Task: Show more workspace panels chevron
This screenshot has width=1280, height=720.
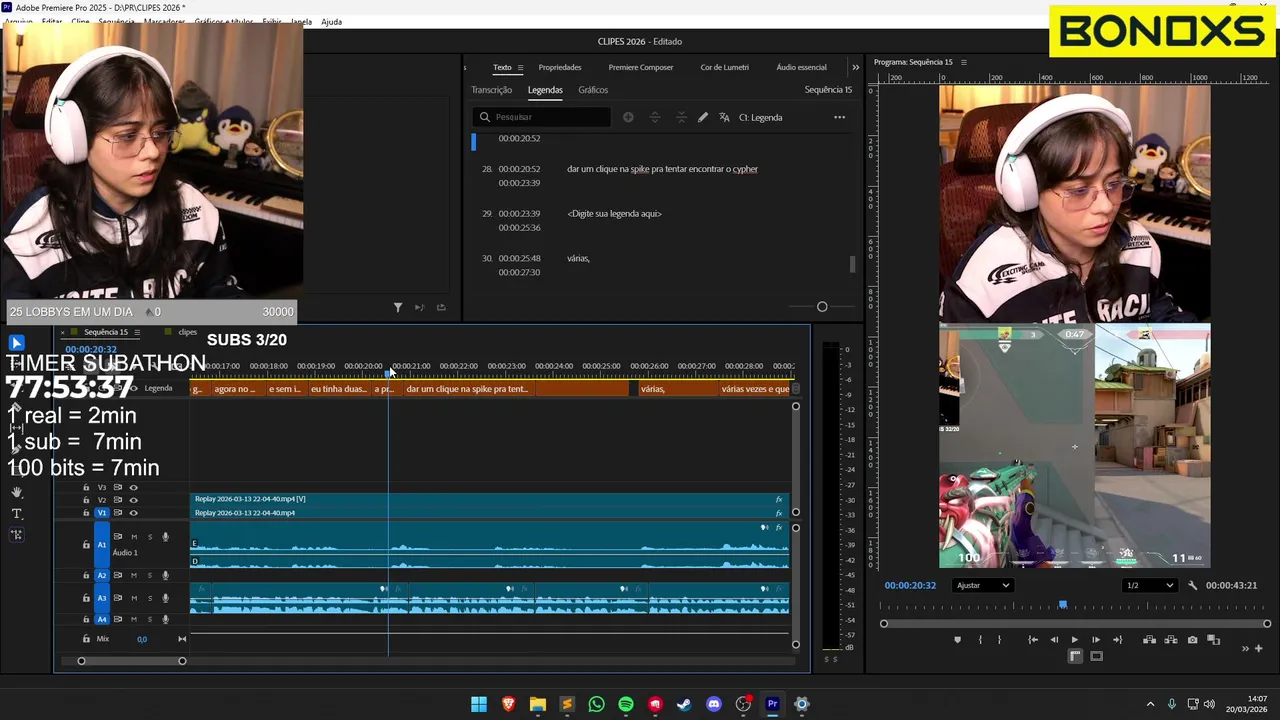Action: [855, 67]
